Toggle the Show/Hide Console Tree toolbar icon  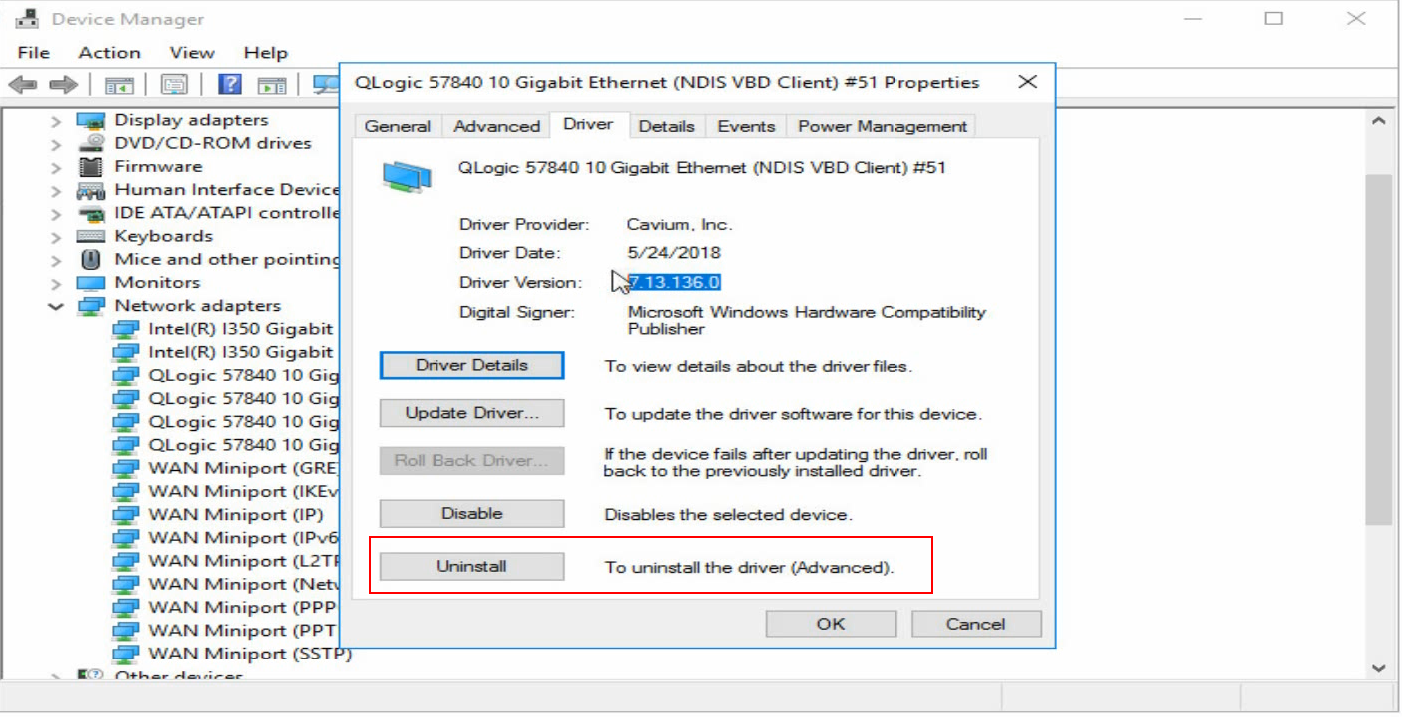coord(120,85)
